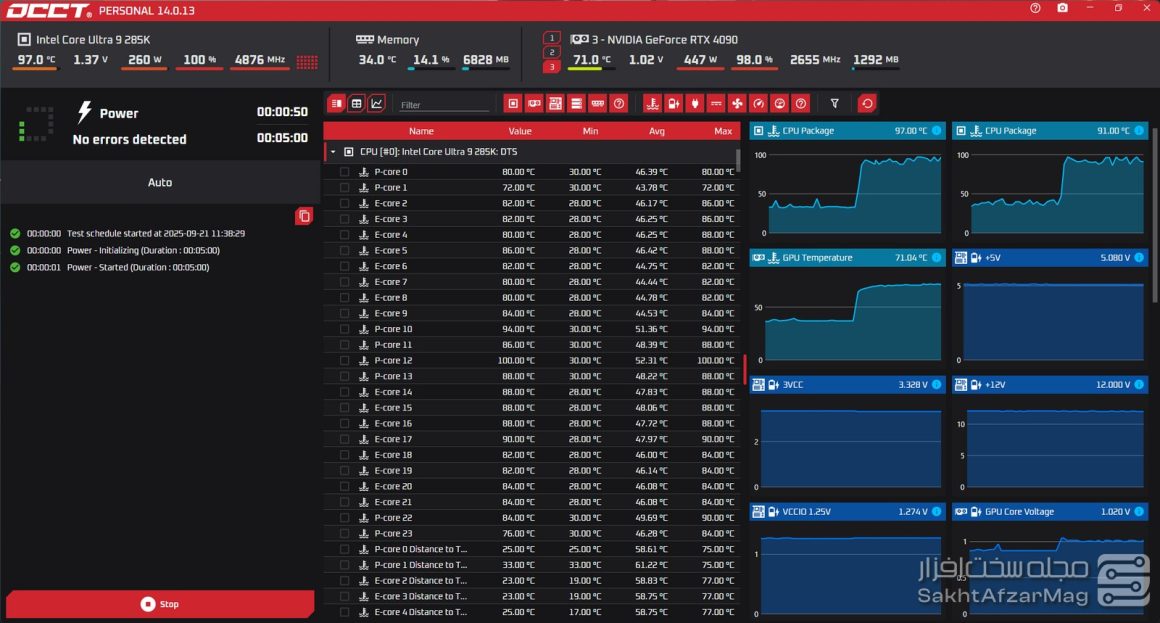The height and width of the screenshot is (623, 1160).
Task: Switch monitoring to graph-only view
Action: click(377, 104)
